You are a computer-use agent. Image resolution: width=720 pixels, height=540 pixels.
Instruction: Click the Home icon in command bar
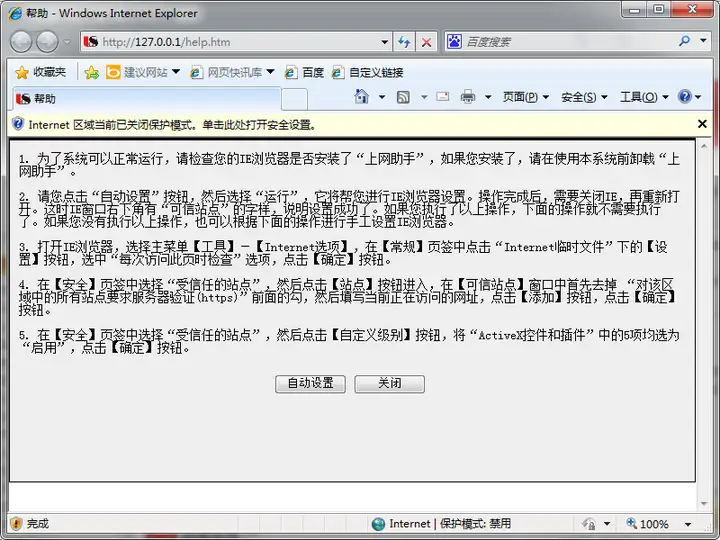362,96
